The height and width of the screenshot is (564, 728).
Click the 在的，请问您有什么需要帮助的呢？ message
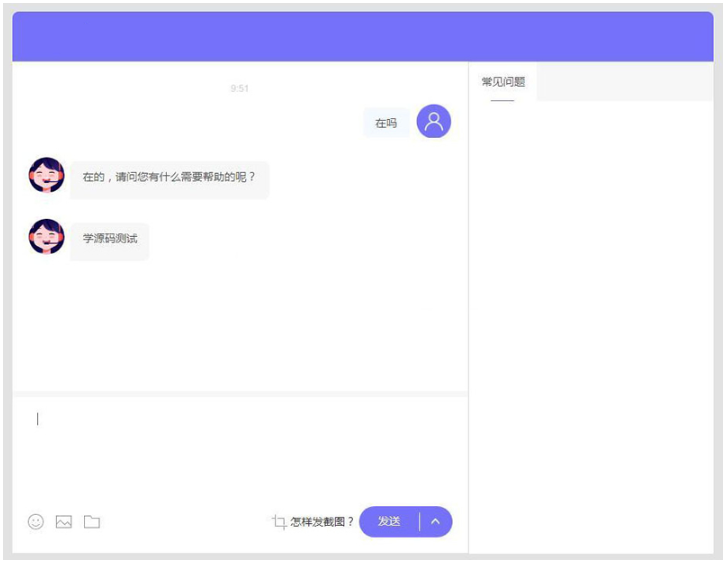[169, 178]
